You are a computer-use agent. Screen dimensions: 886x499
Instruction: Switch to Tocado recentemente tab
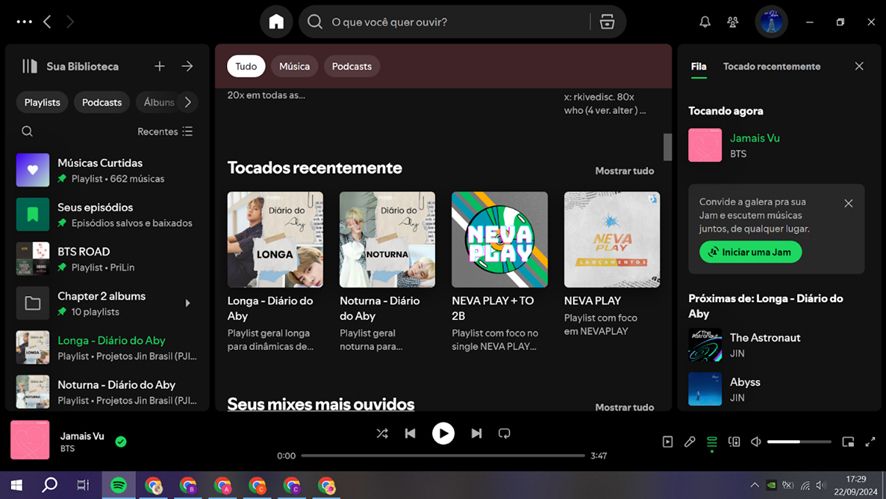pyautogui.click(x=772, y=66)
